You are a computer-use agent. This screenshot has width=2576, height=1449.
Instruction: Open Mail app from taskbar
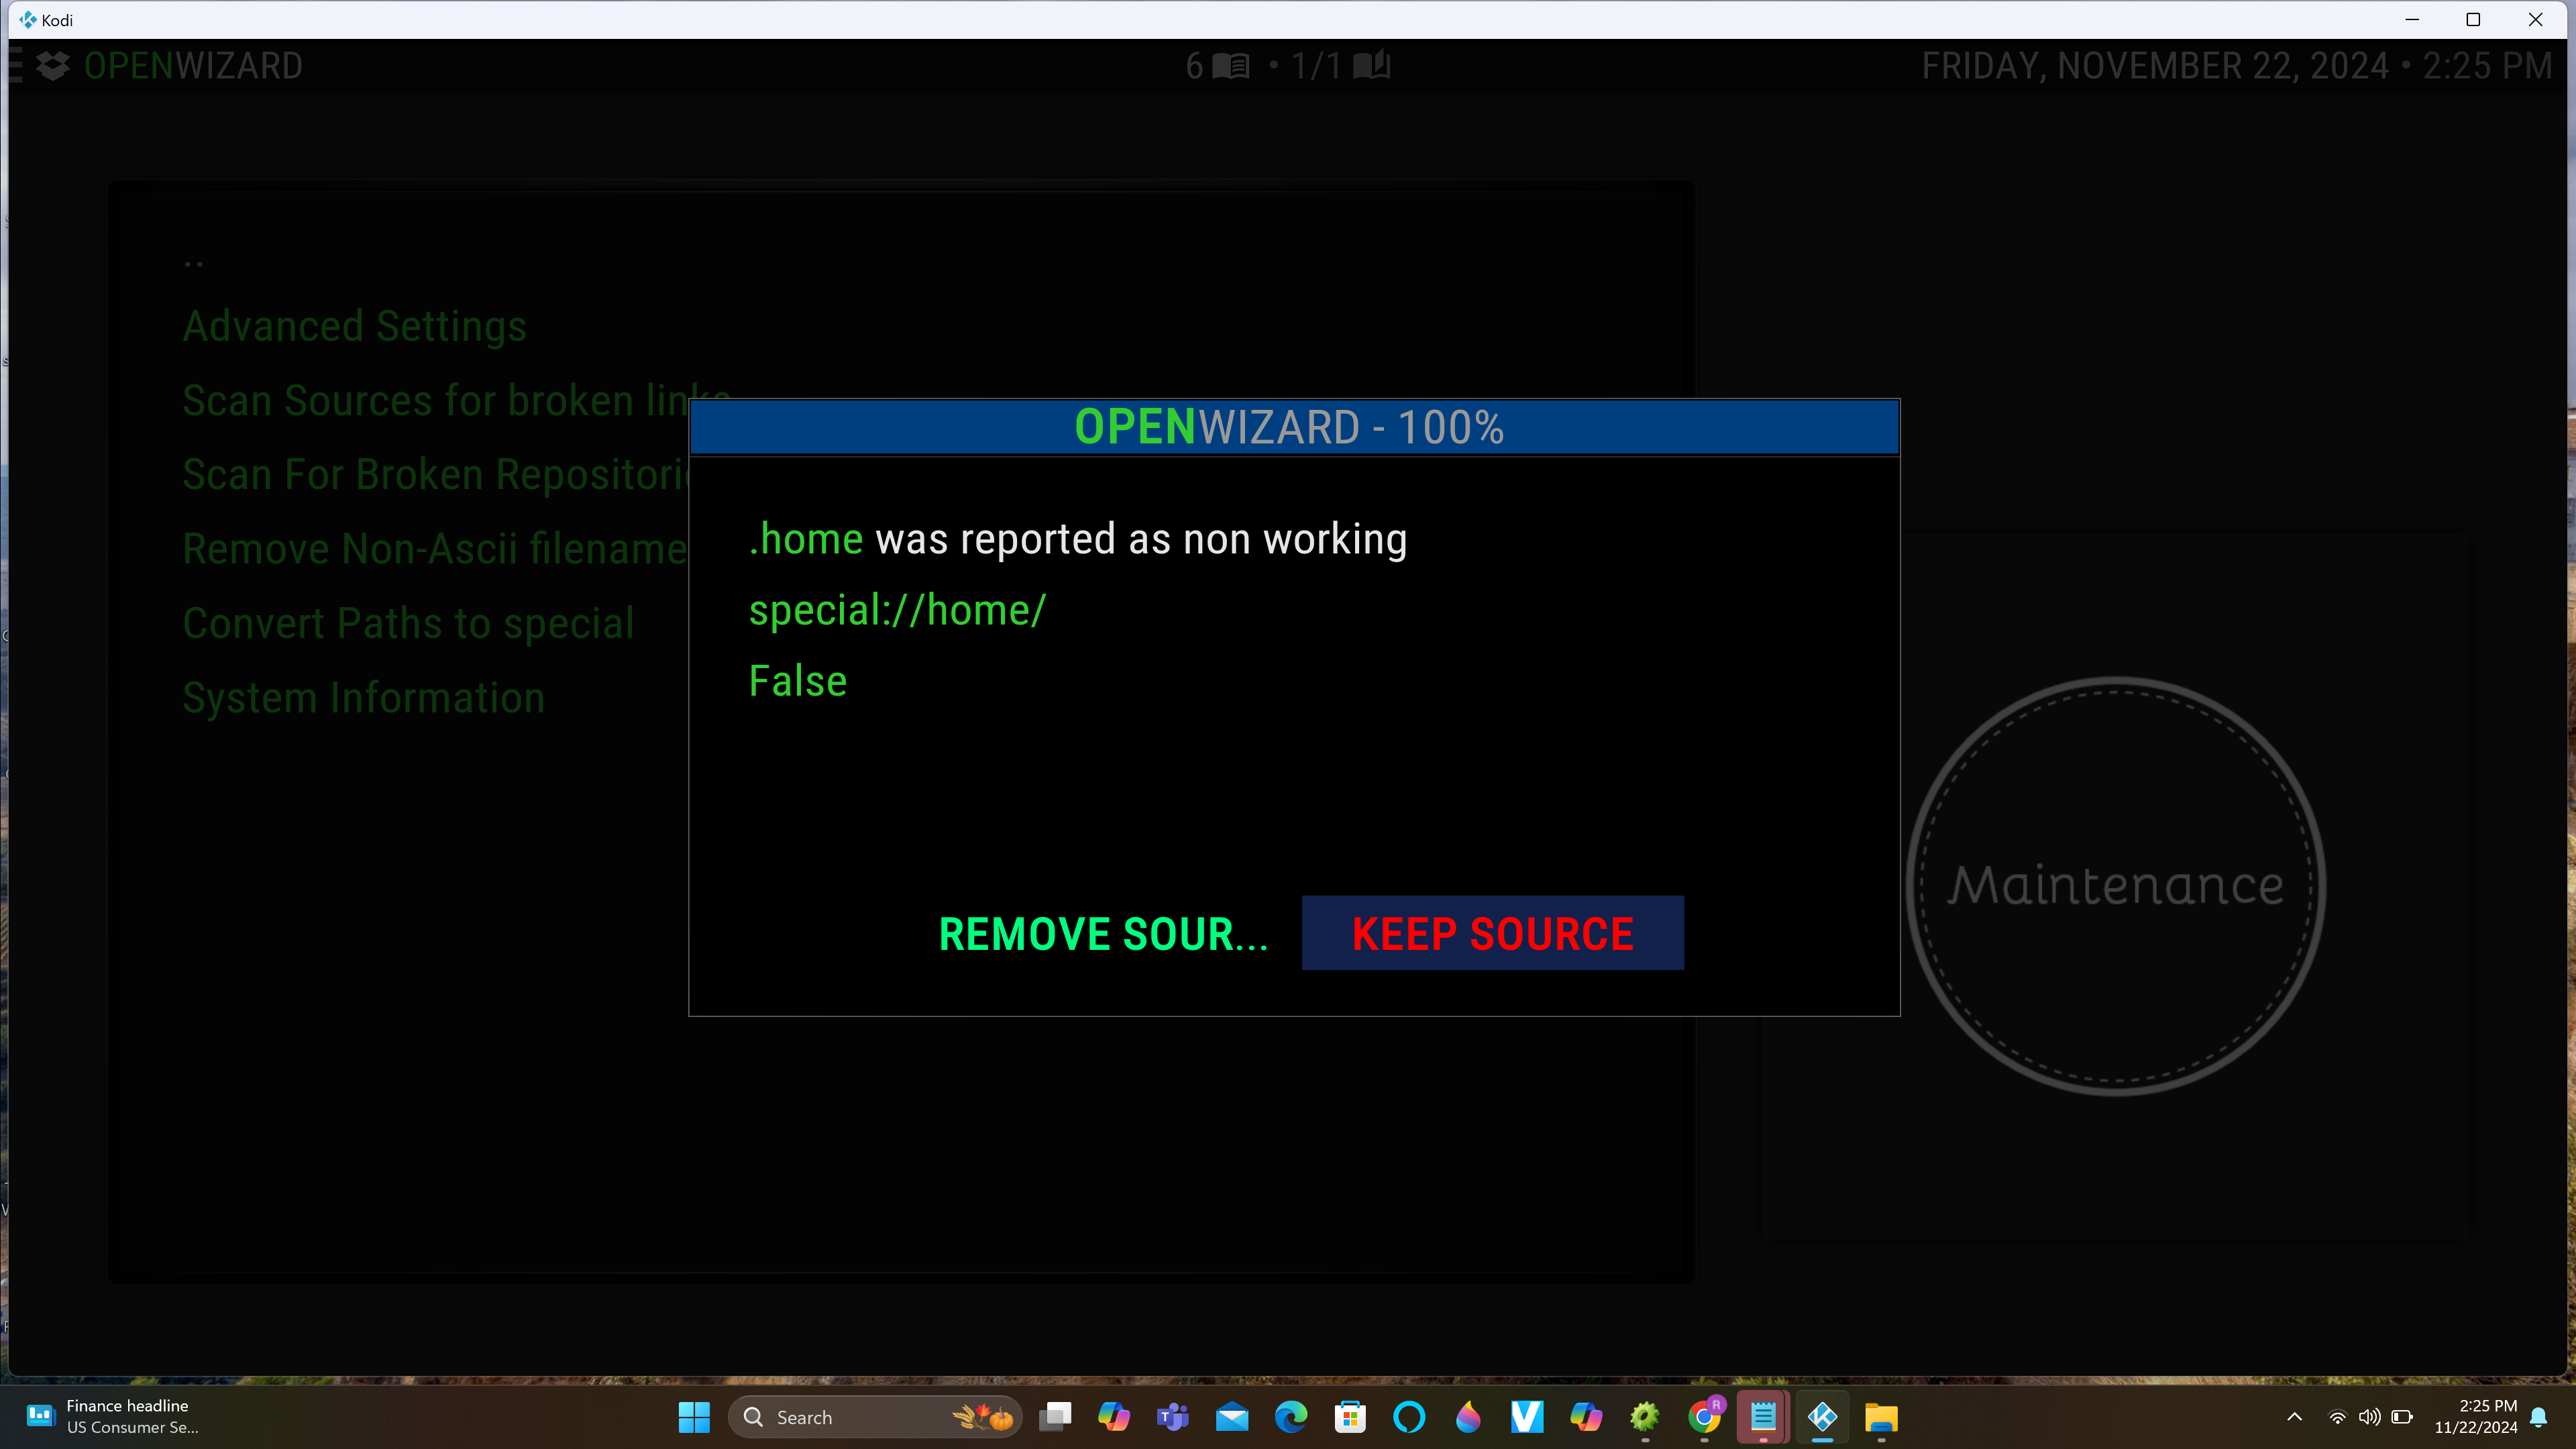coord(1232,1417)
